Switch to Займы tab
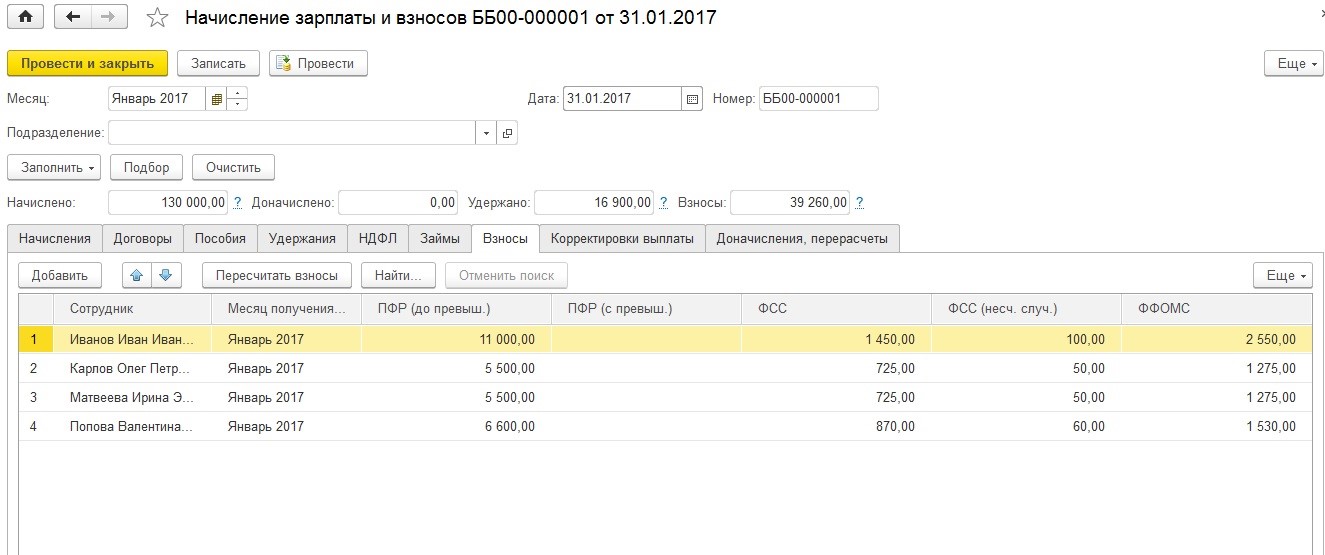This screenshot has width=1325, height=555. point(440,238)
